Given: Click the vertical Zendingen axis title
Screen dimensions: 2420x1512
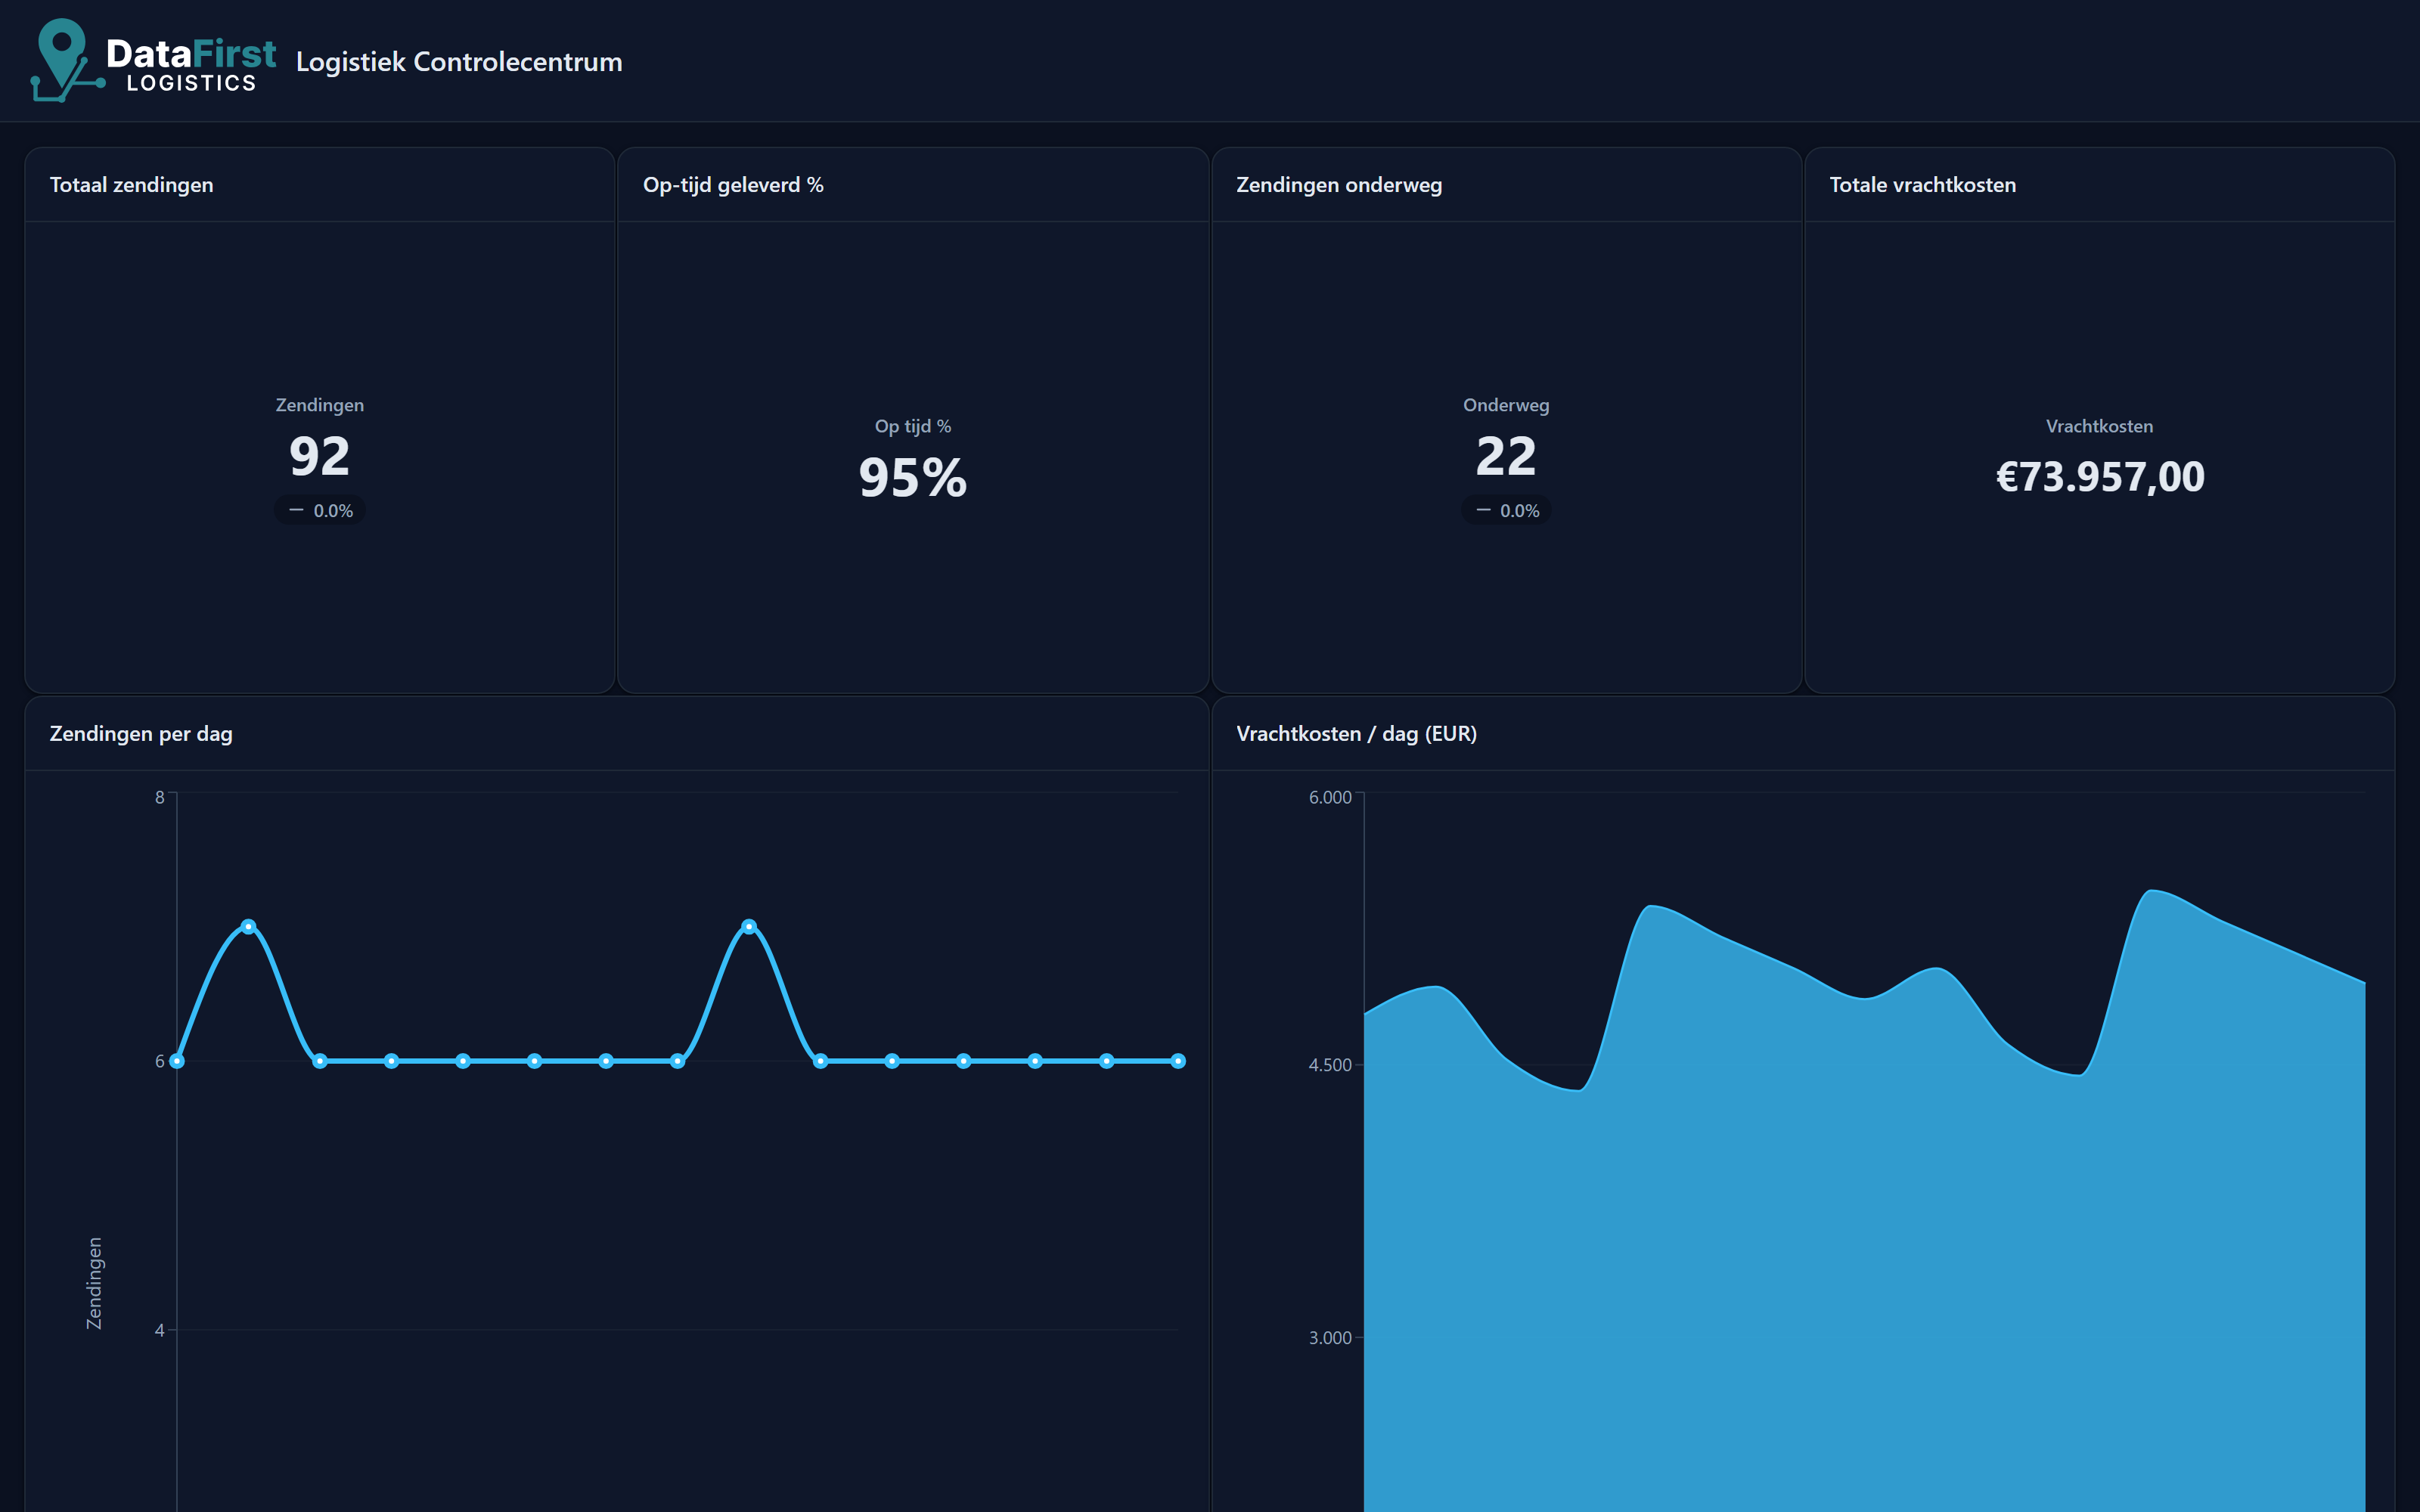Looking at the screenshot, I should [x=94, y=1283].
